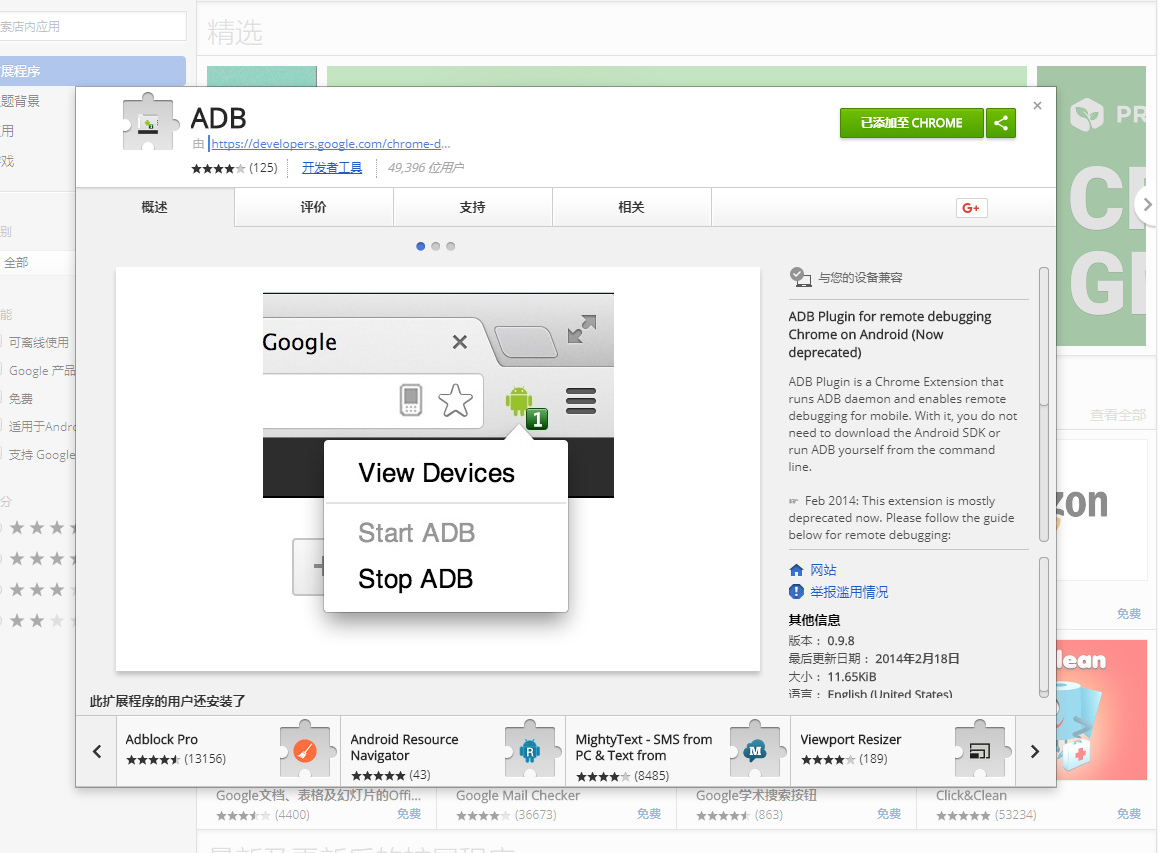Select 题背景 in the background sidebar

point(20,101)
